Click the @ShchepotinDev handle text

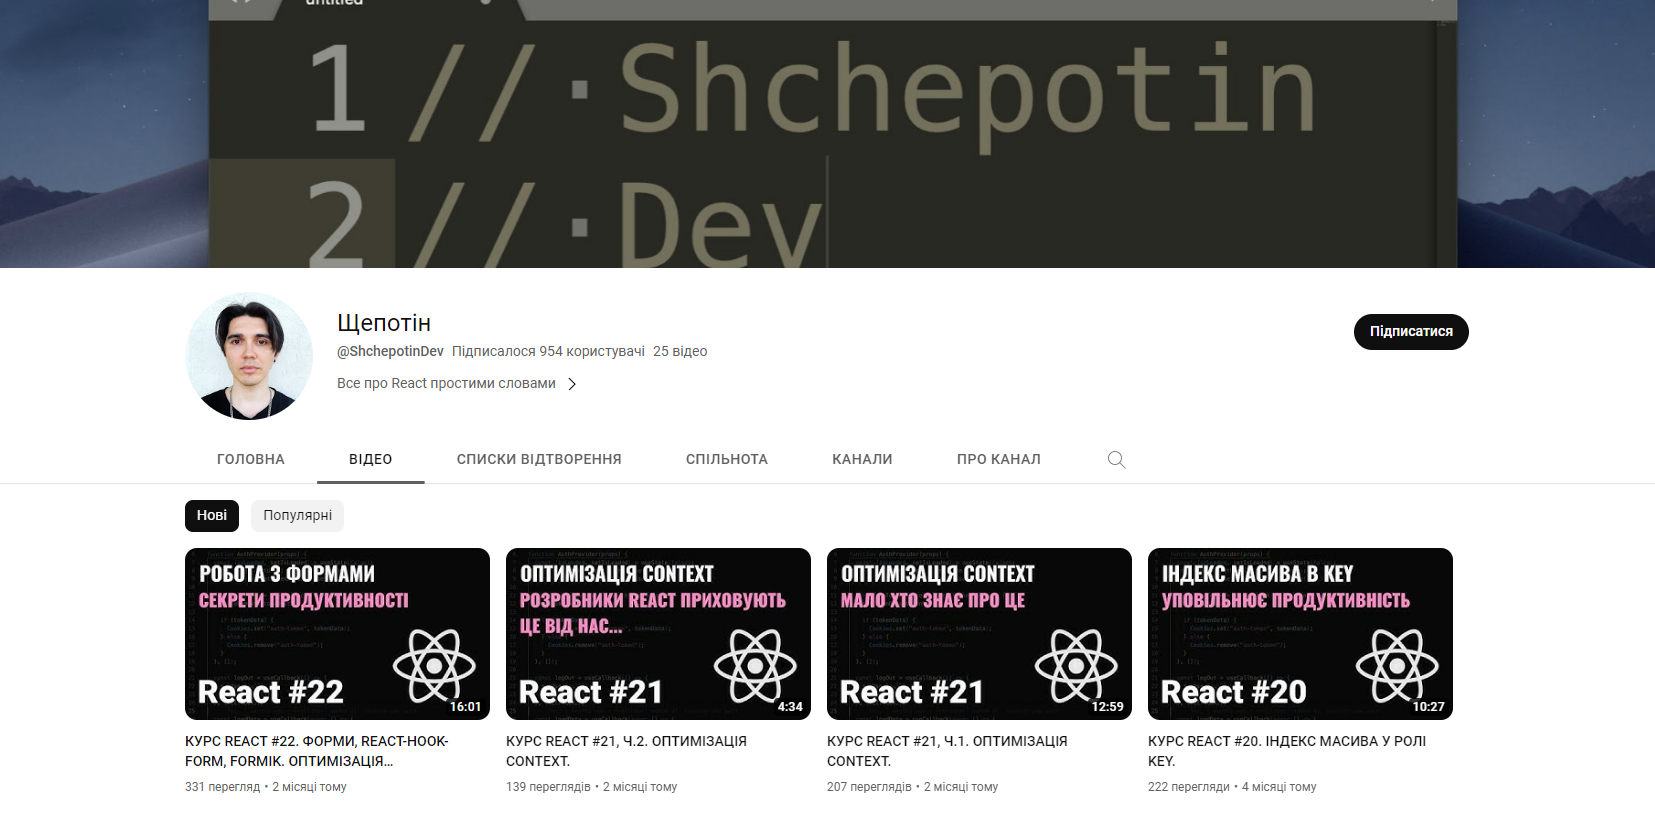coord(390,352)
